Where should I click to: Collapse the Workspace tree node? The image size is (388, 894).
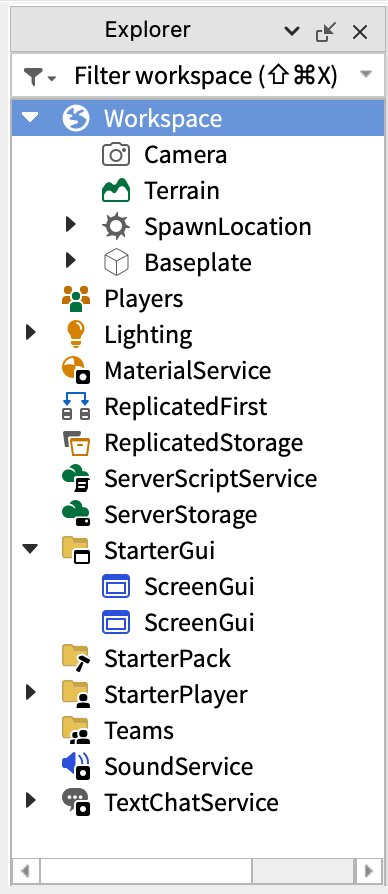[30, 118]
